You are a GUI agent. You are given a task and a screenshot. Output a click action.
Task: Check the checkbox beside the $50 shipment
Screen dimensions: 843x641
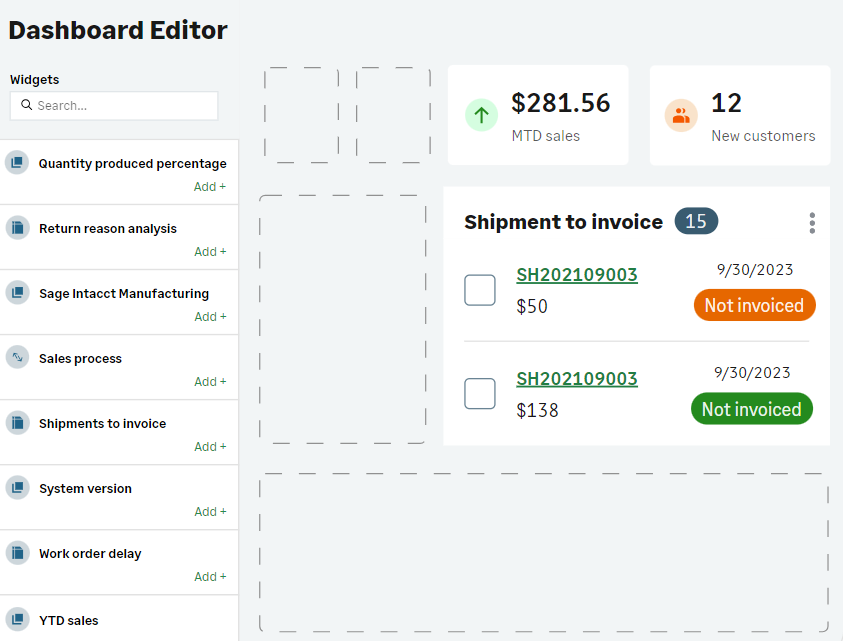480,289
